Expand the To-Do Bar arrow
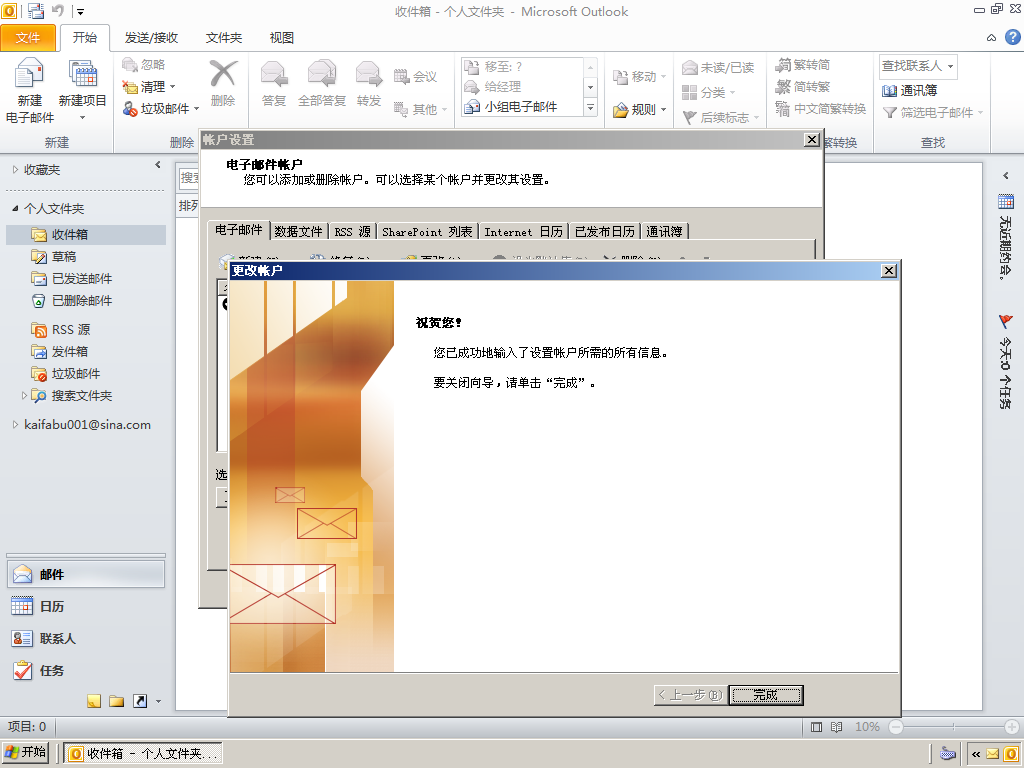This screenshot has height=768, width=1024. pos(1006,175)
